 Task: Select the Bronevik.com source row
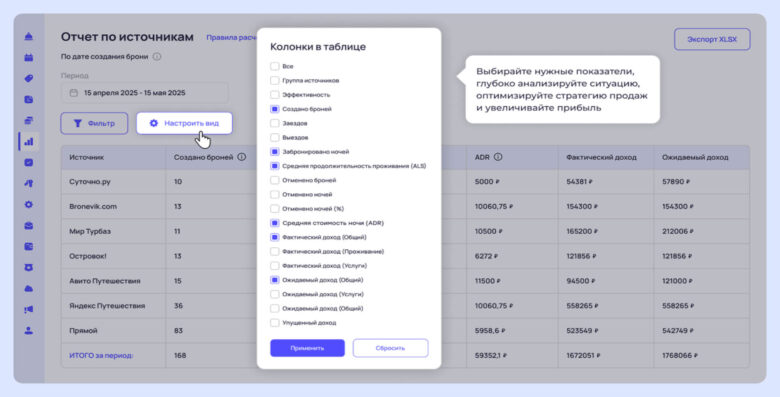click(x=93, y=206)
